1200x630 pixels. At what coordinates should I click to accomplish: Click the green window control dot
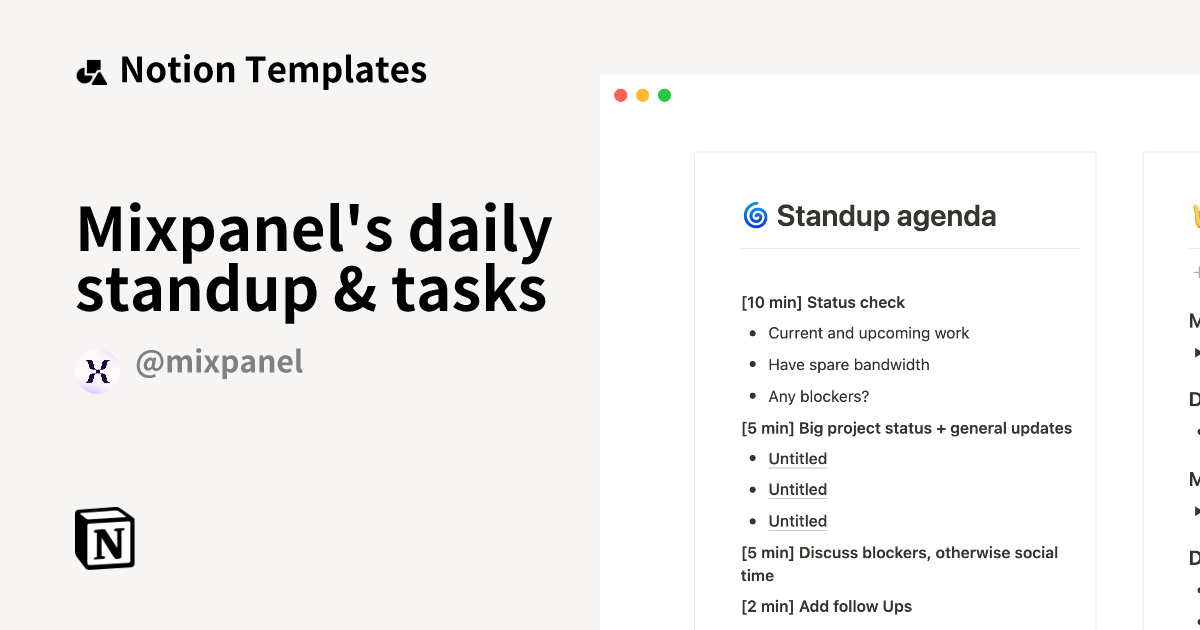(664, 94)
